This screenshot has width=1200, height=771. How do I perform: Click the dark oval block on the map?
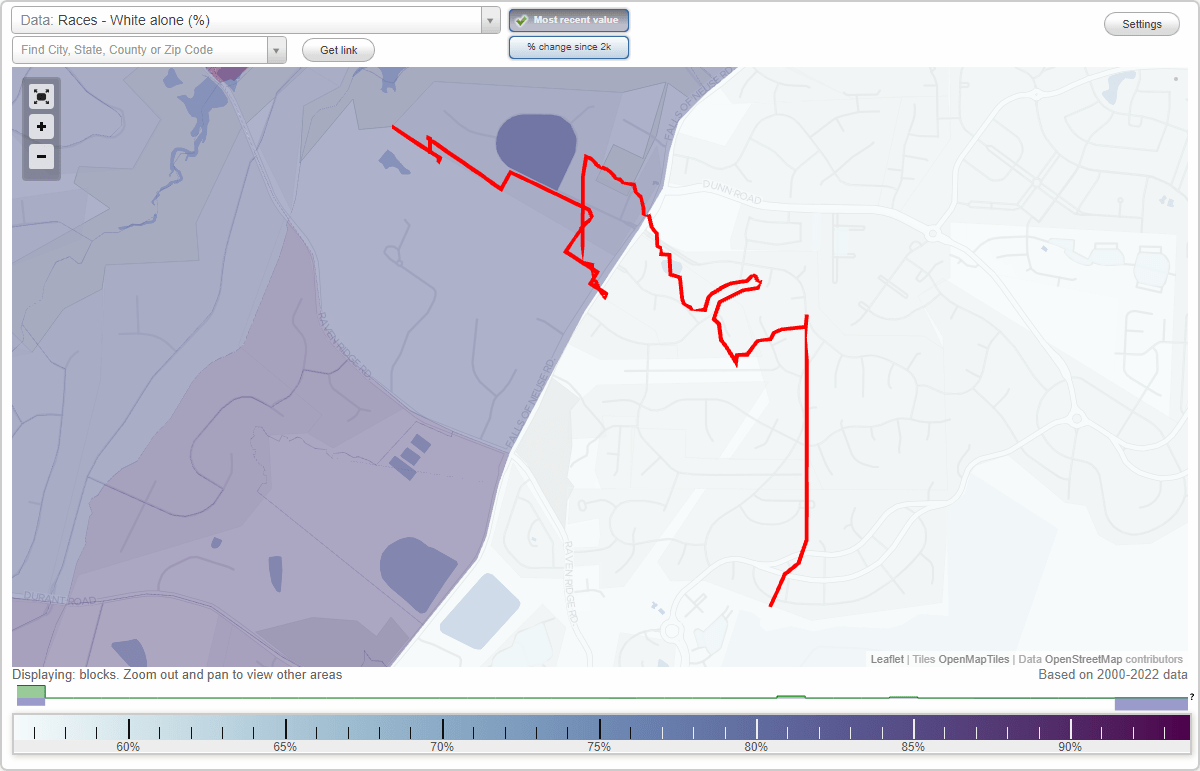coord(537,151)
